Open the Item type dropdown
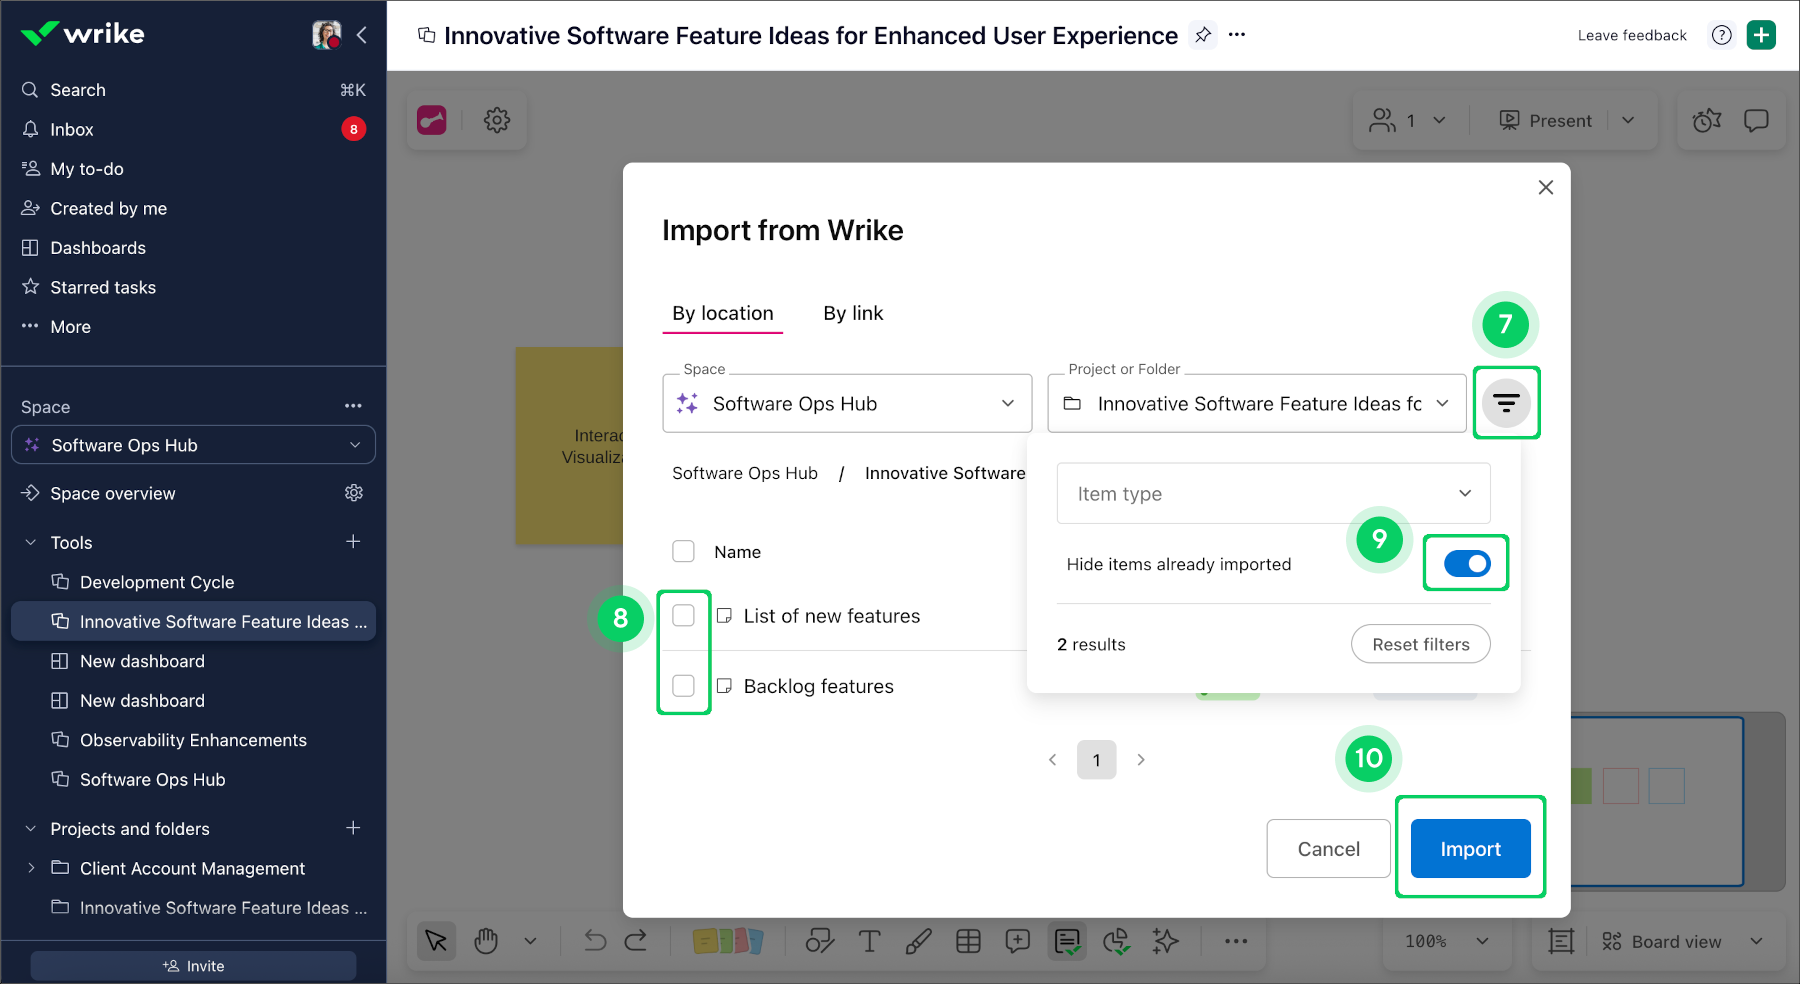The image size is (1800, 984). tap(1273, 494)
